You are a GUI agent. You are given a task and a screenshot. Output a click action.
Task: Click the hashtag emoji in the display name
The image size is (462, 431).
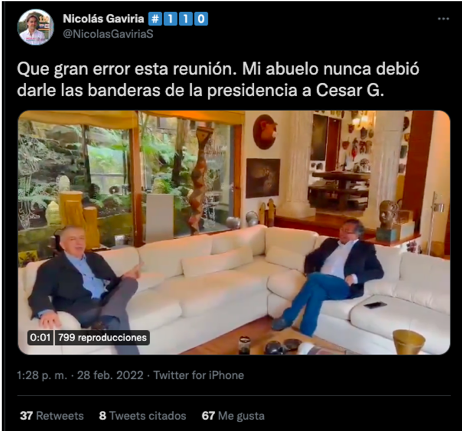155,19
